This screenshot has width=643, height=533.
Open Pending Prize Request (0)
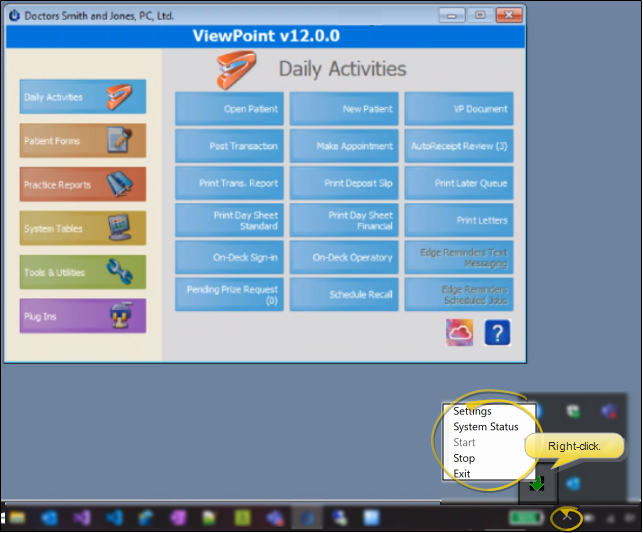(x=229, y=294)
